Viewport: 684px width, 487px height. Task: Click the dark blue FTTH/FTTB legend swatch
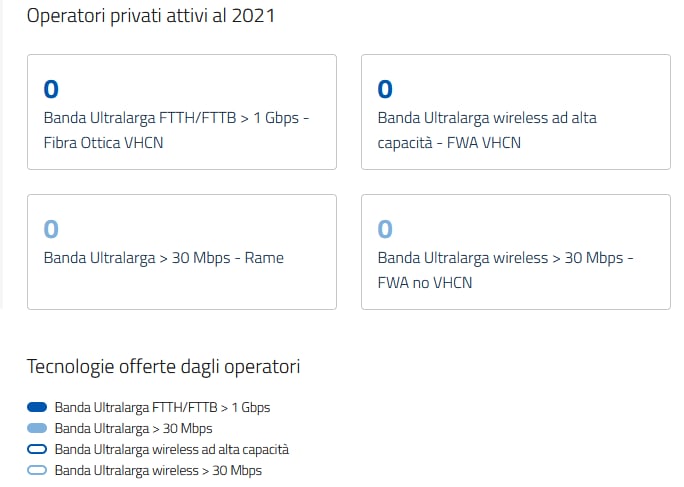[38, 407]
